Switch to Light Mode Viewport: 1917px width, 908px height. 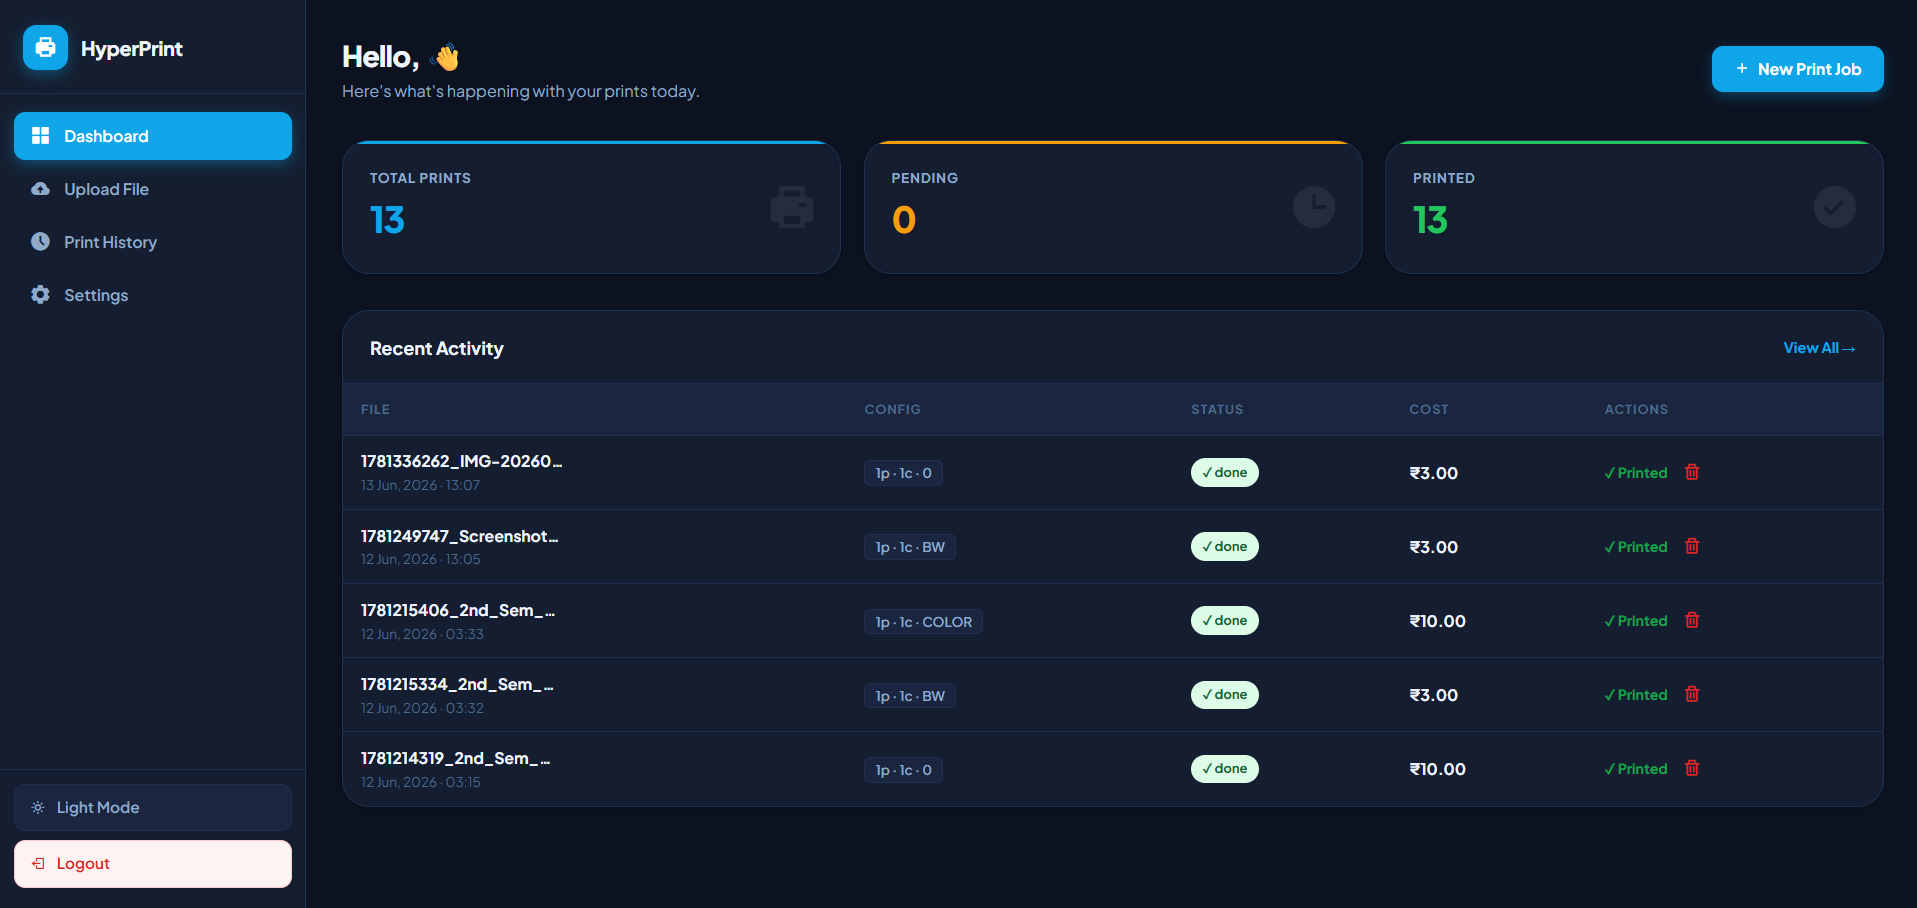(153, 807)
